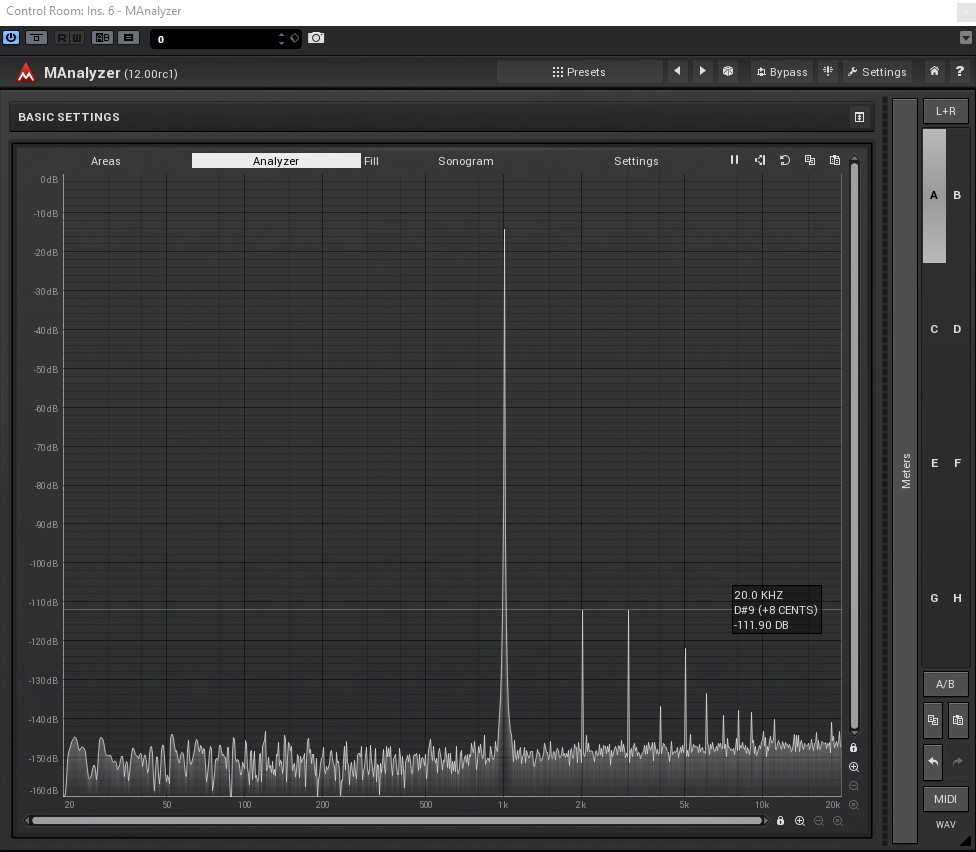The image size is (976, 852).
Task: Enable the R read automation button
Action: coord(62,38)
